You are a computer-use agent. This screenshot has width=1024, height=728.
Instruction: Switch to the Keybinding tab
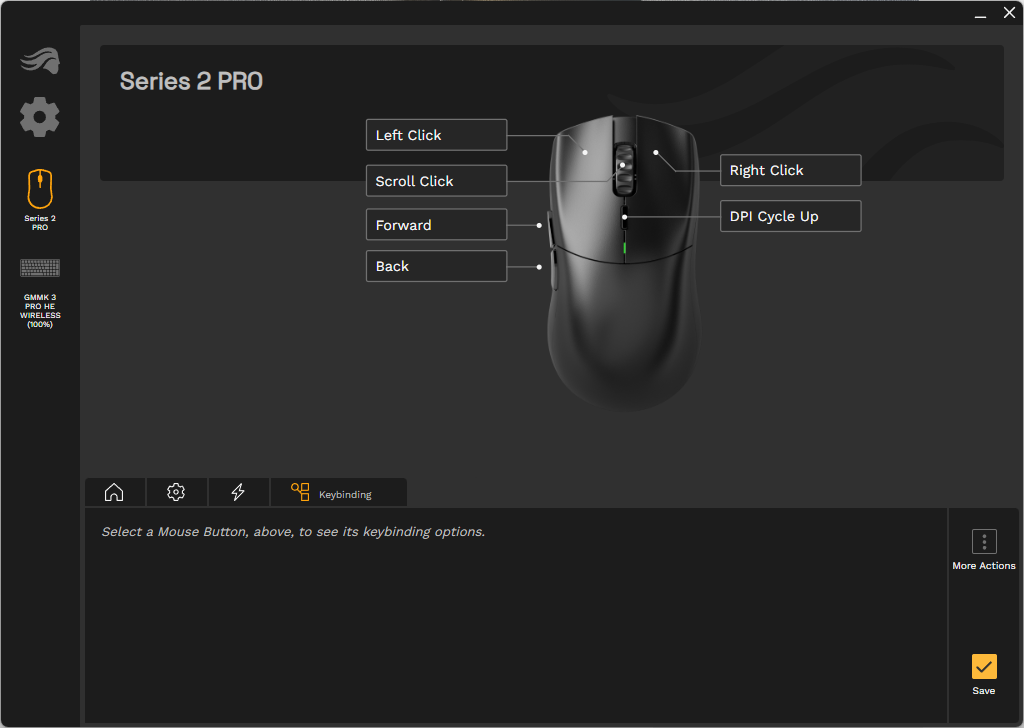[337, 492]
